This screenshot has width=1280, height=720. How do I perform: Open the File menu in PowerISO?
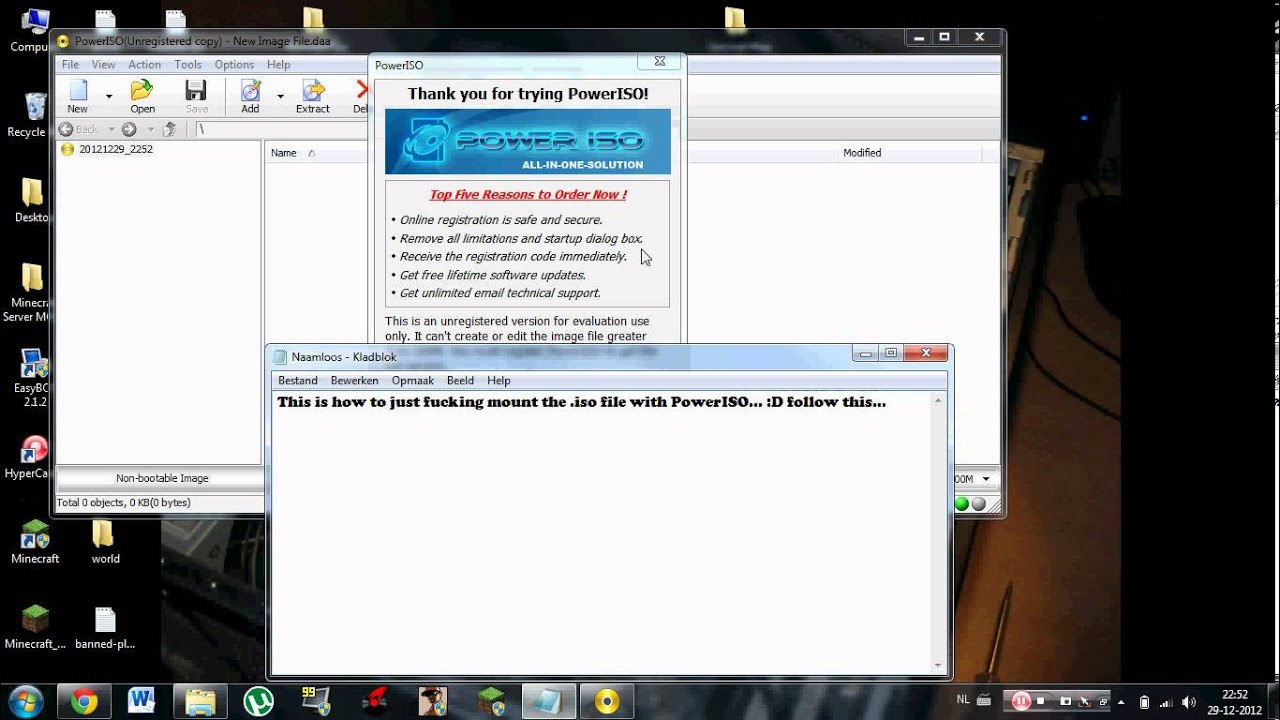70,64
